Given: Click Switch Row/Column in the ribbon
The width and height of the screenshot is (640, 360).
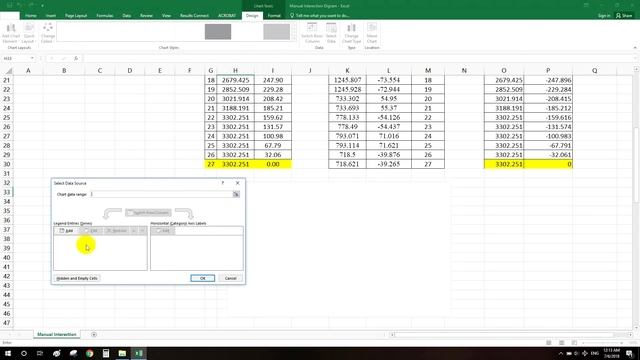Looking at the screenshot, I should (x=312, y=33).
